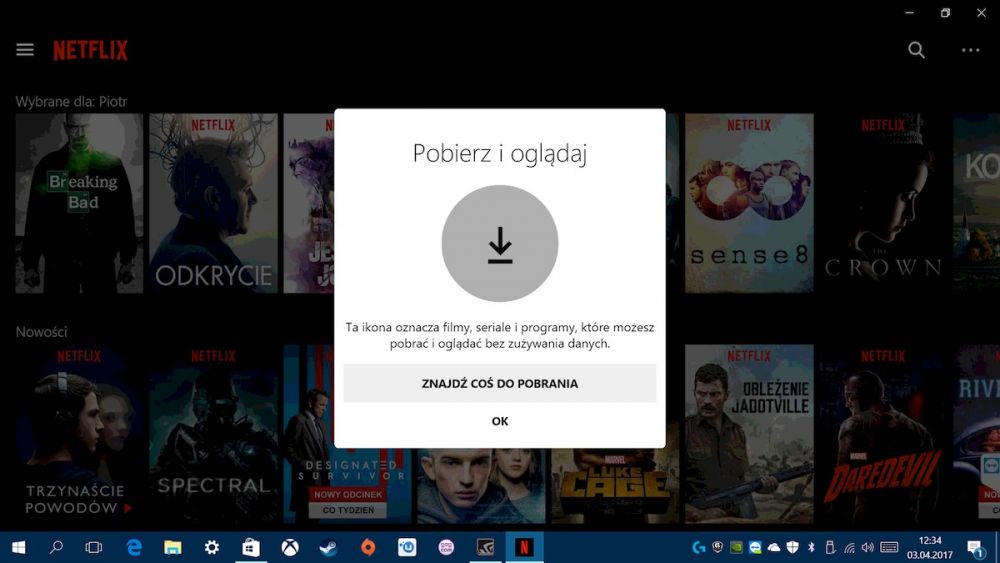The height and width of the screenshot is (563, 1000).
Task: Open OneDrive cloud icon in the tray
Action: 774,547
